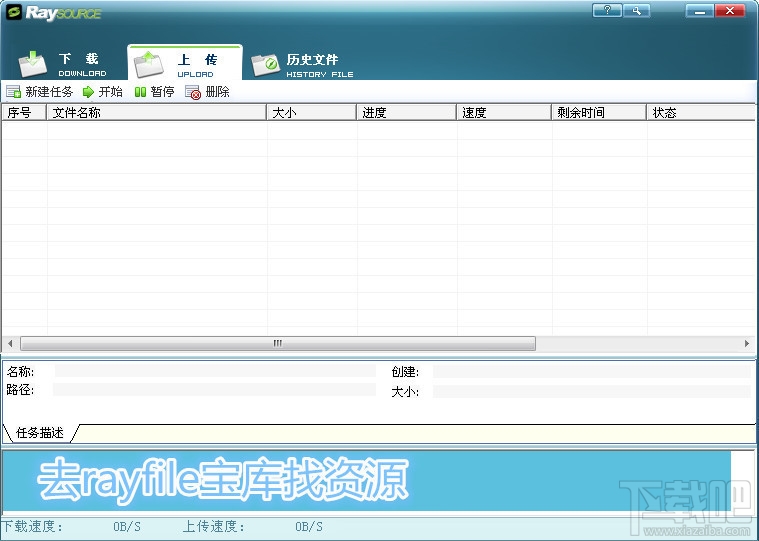Sort by 文件名称 column header
The width and height of the screenshot is (759, 541).
156,112
